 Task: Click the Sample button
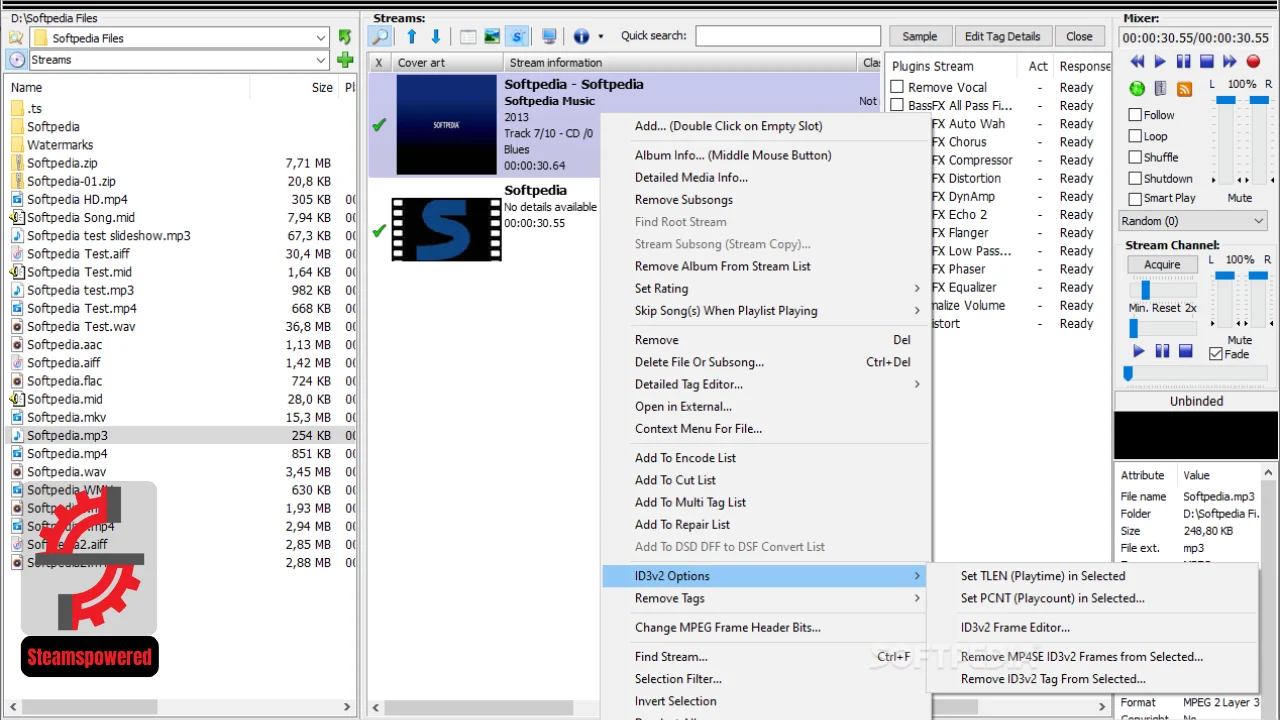[x=920, y=36]
